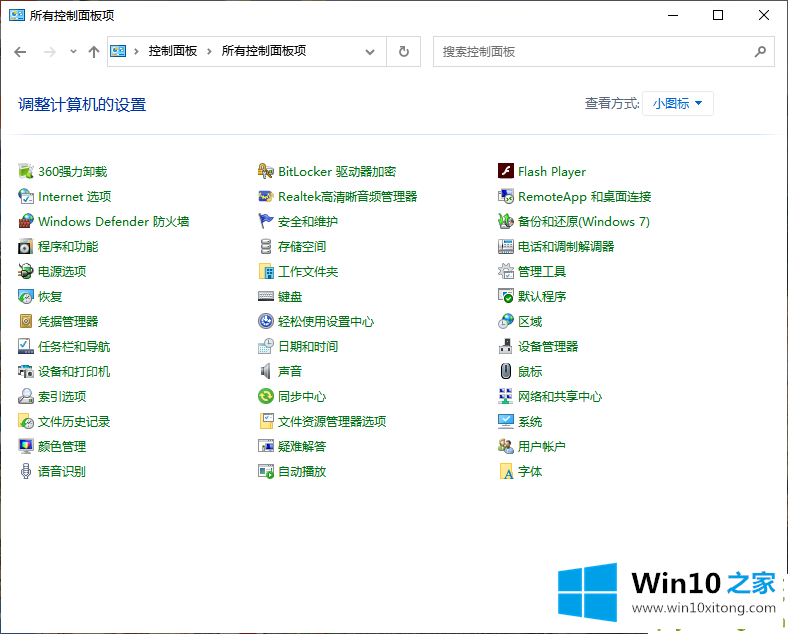Open the Internet 选项 icon
Viewport: 788px width, 634px height.
pyautogui.click(x=26, y=196)
